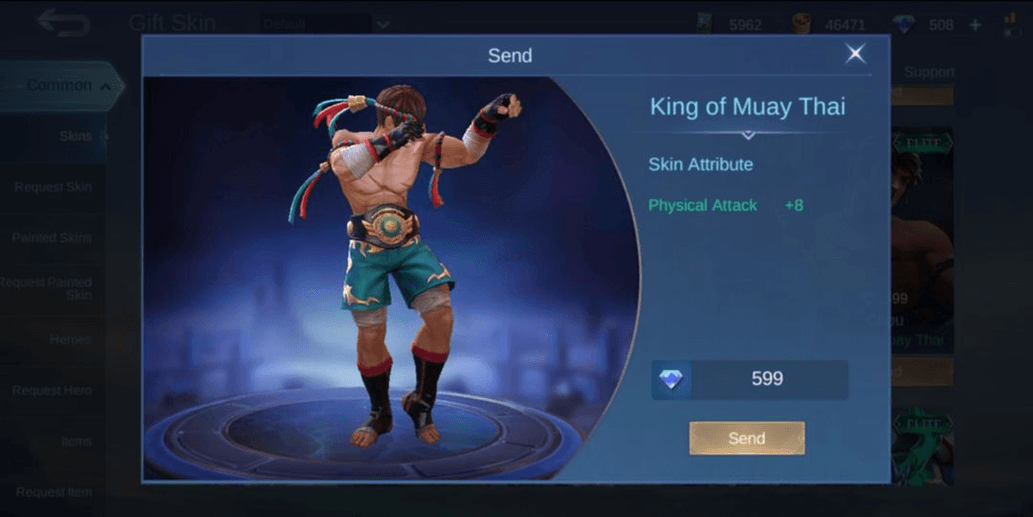Select Items in the sidebar
The width and height of the screenshot is (1033, 517).
[x=76, y=441]
